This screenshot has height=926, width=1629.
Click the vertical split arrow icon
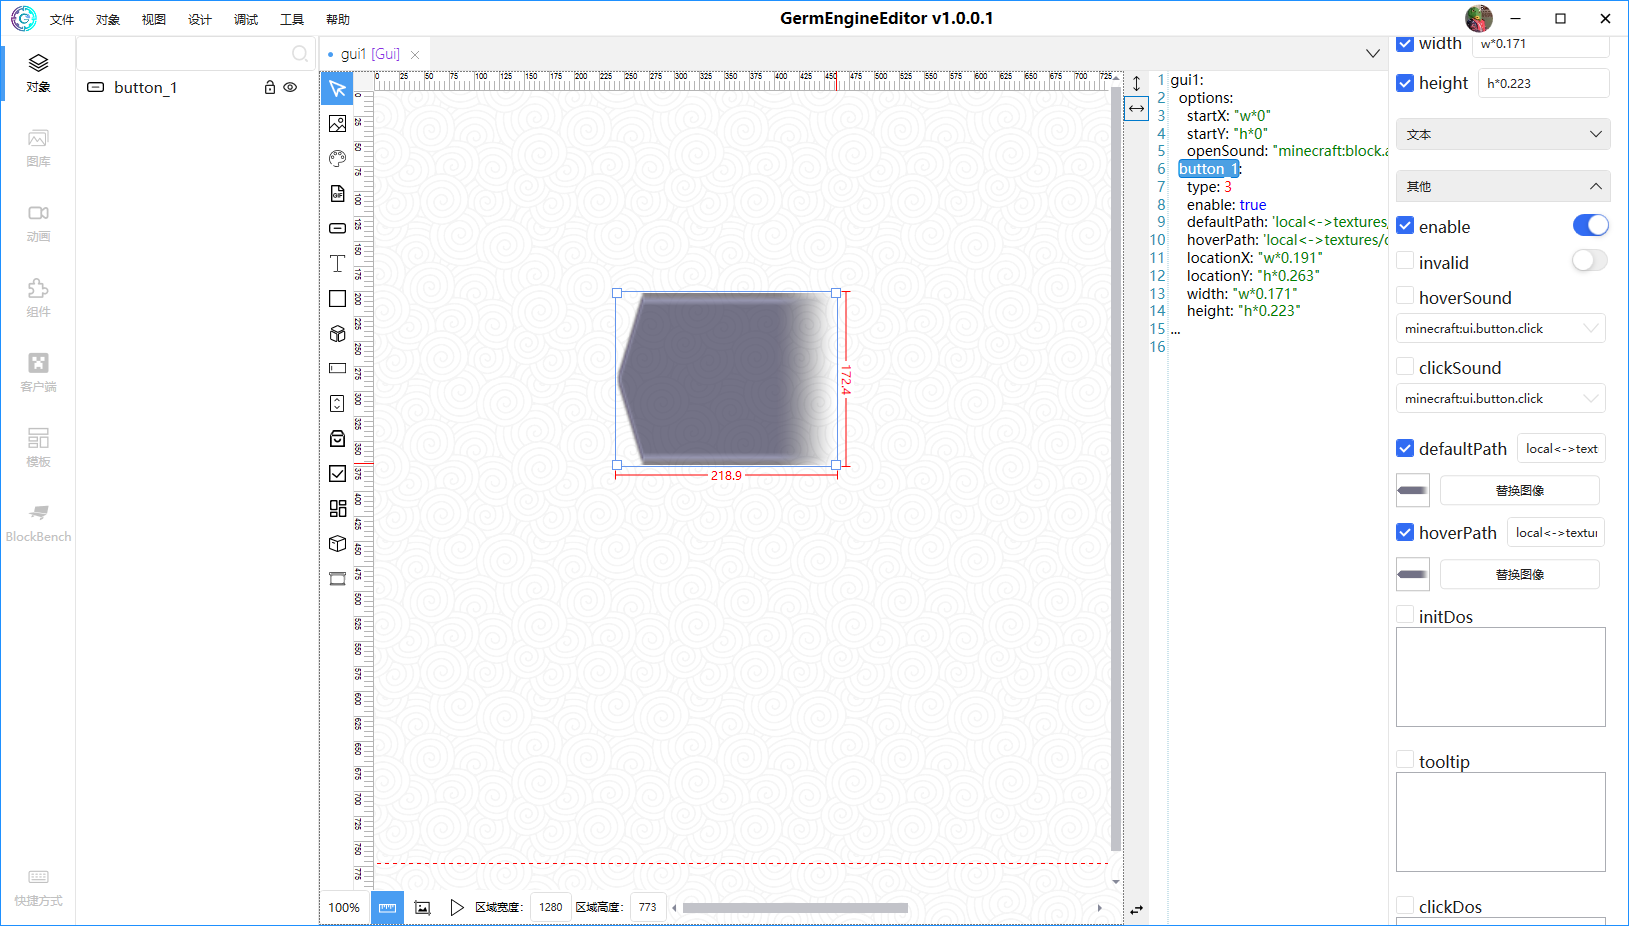pyautogui.click(x=1136, y=84)
